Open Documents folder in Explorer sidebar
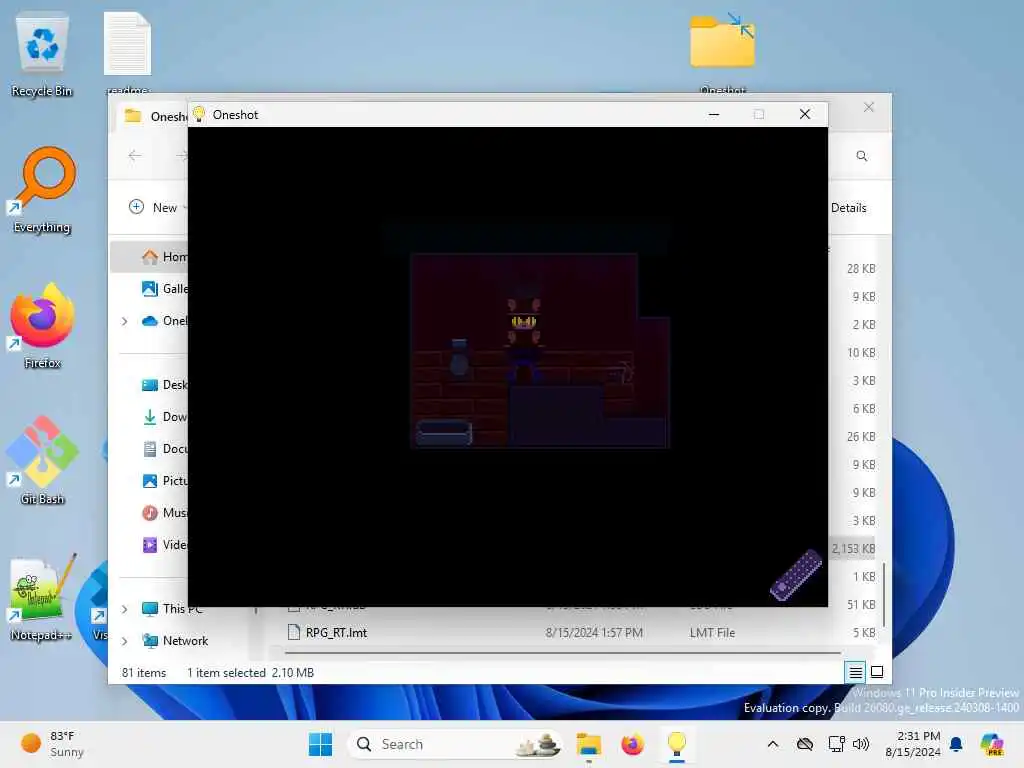This screenshot has width=1024, height=768. coord(163,449)
